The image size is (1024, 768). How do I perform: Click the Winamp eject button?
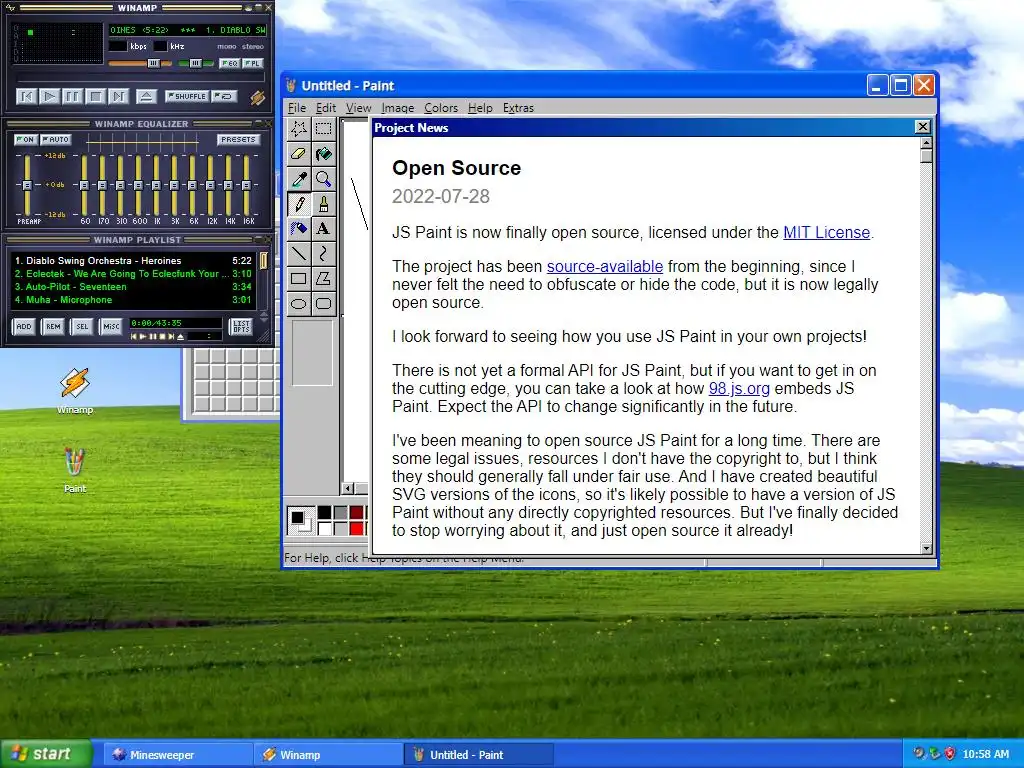coord(146,97)
